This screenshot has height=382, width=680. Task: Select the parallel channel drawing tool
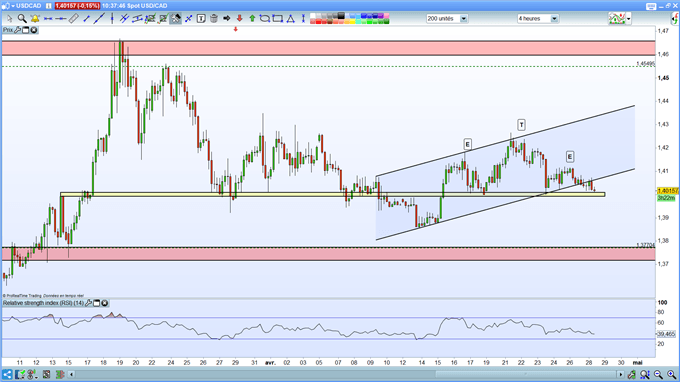137,19
